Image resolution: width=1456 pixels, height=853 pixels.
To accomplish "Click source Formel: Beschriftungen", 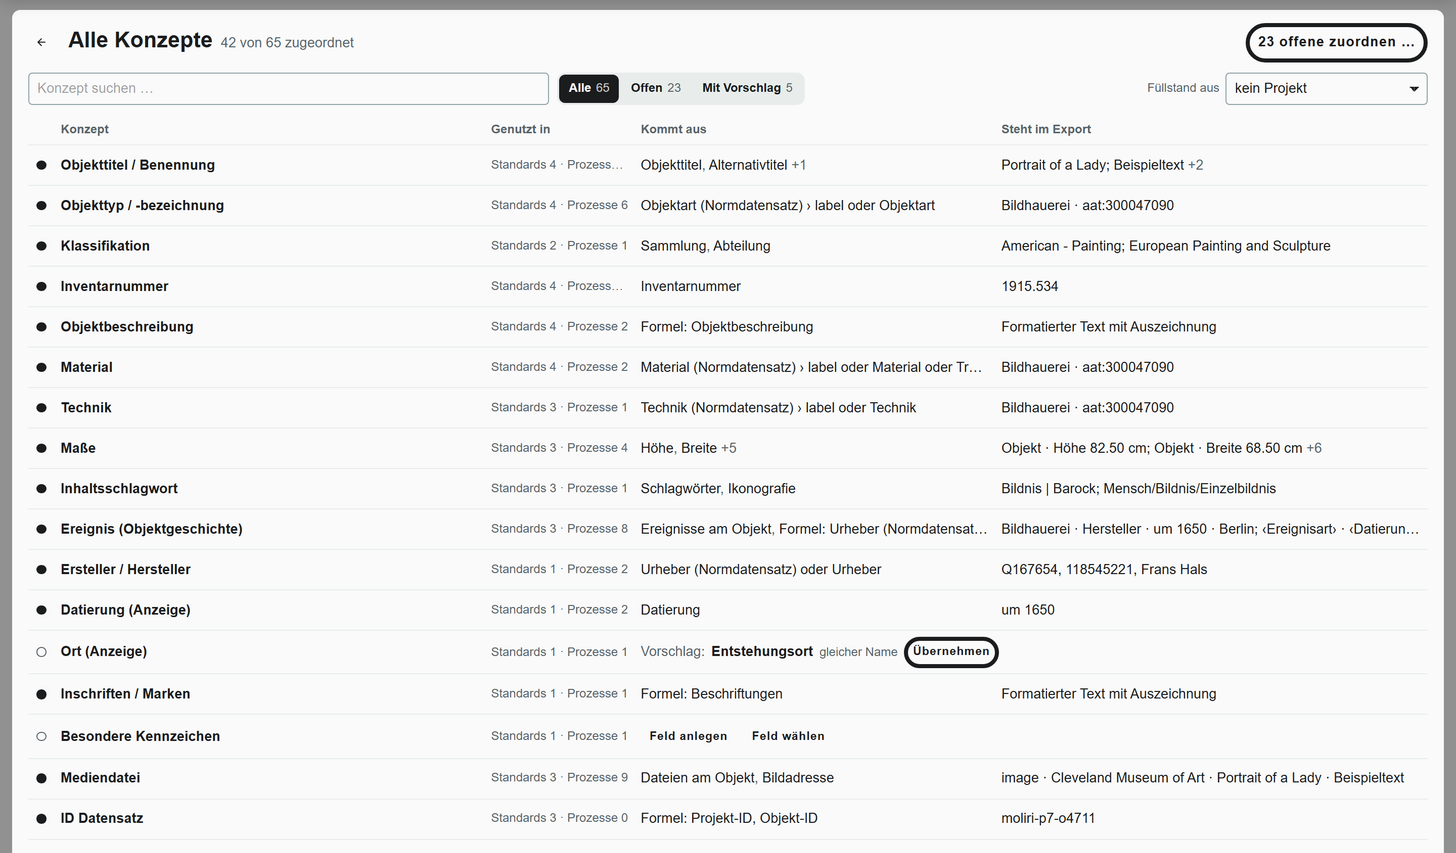I will [x=711, y=694].
